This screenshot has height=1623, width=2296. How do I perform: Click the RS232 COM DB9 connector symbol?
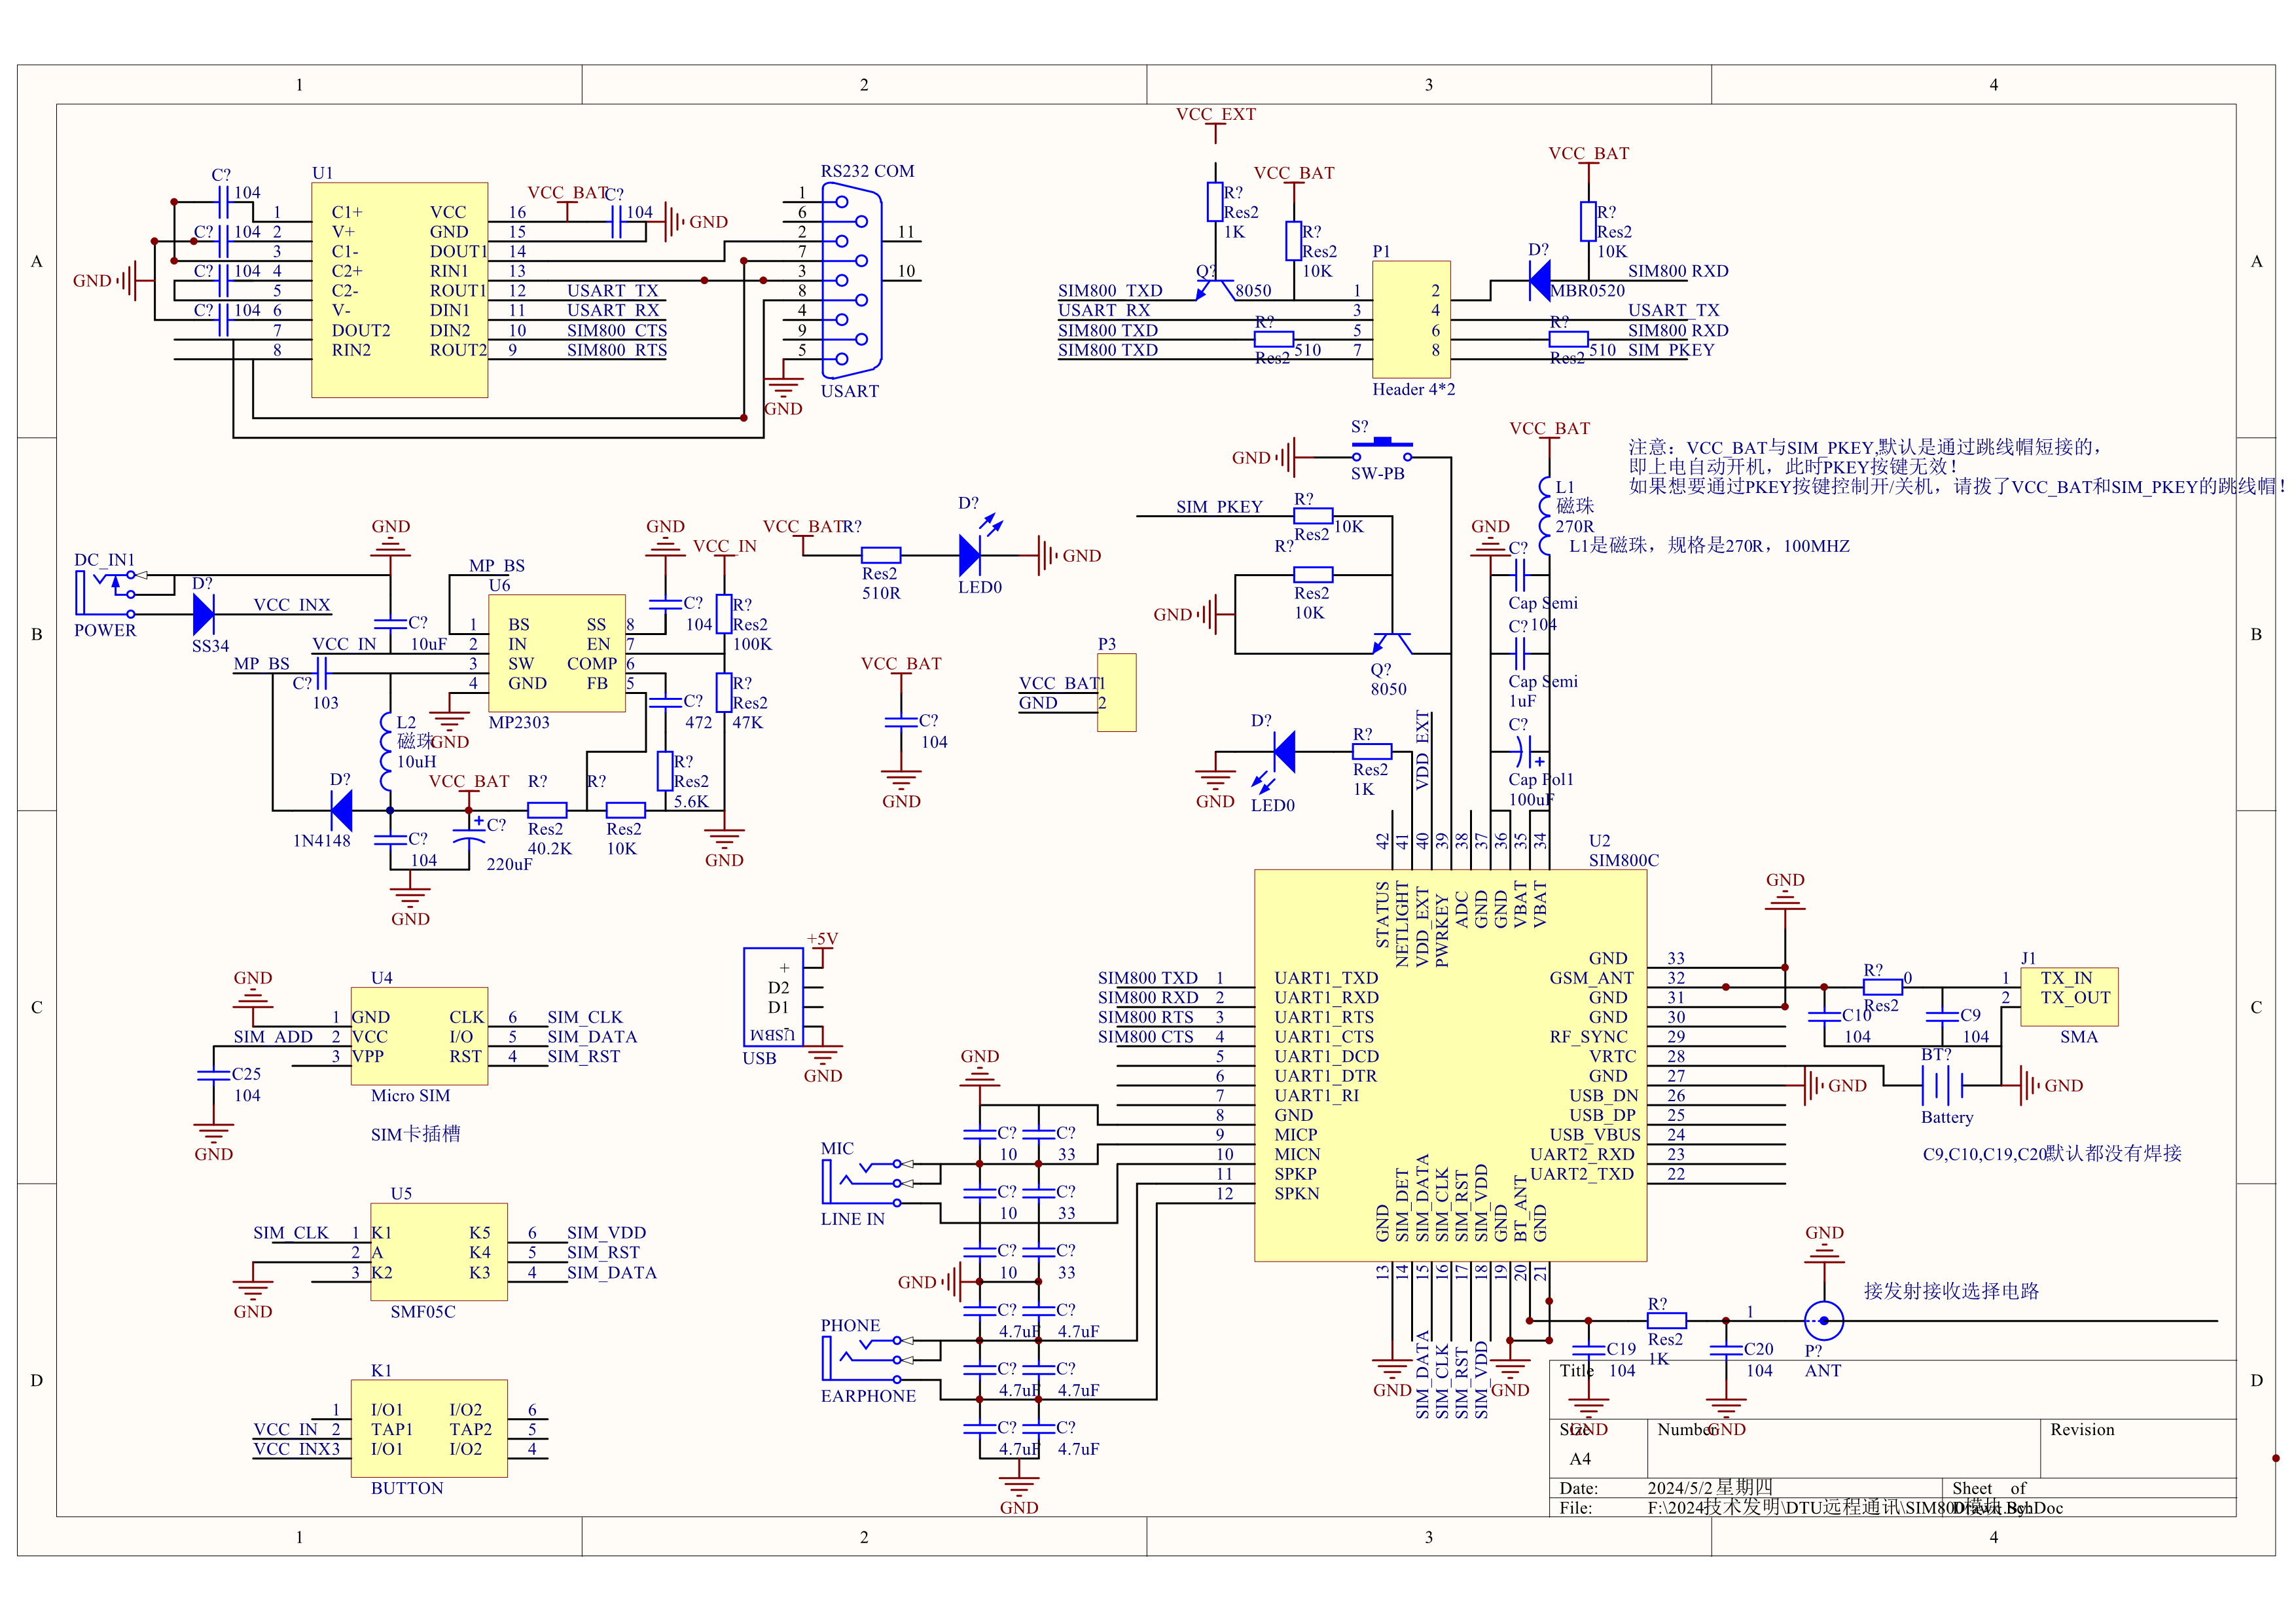click(852, 280)
